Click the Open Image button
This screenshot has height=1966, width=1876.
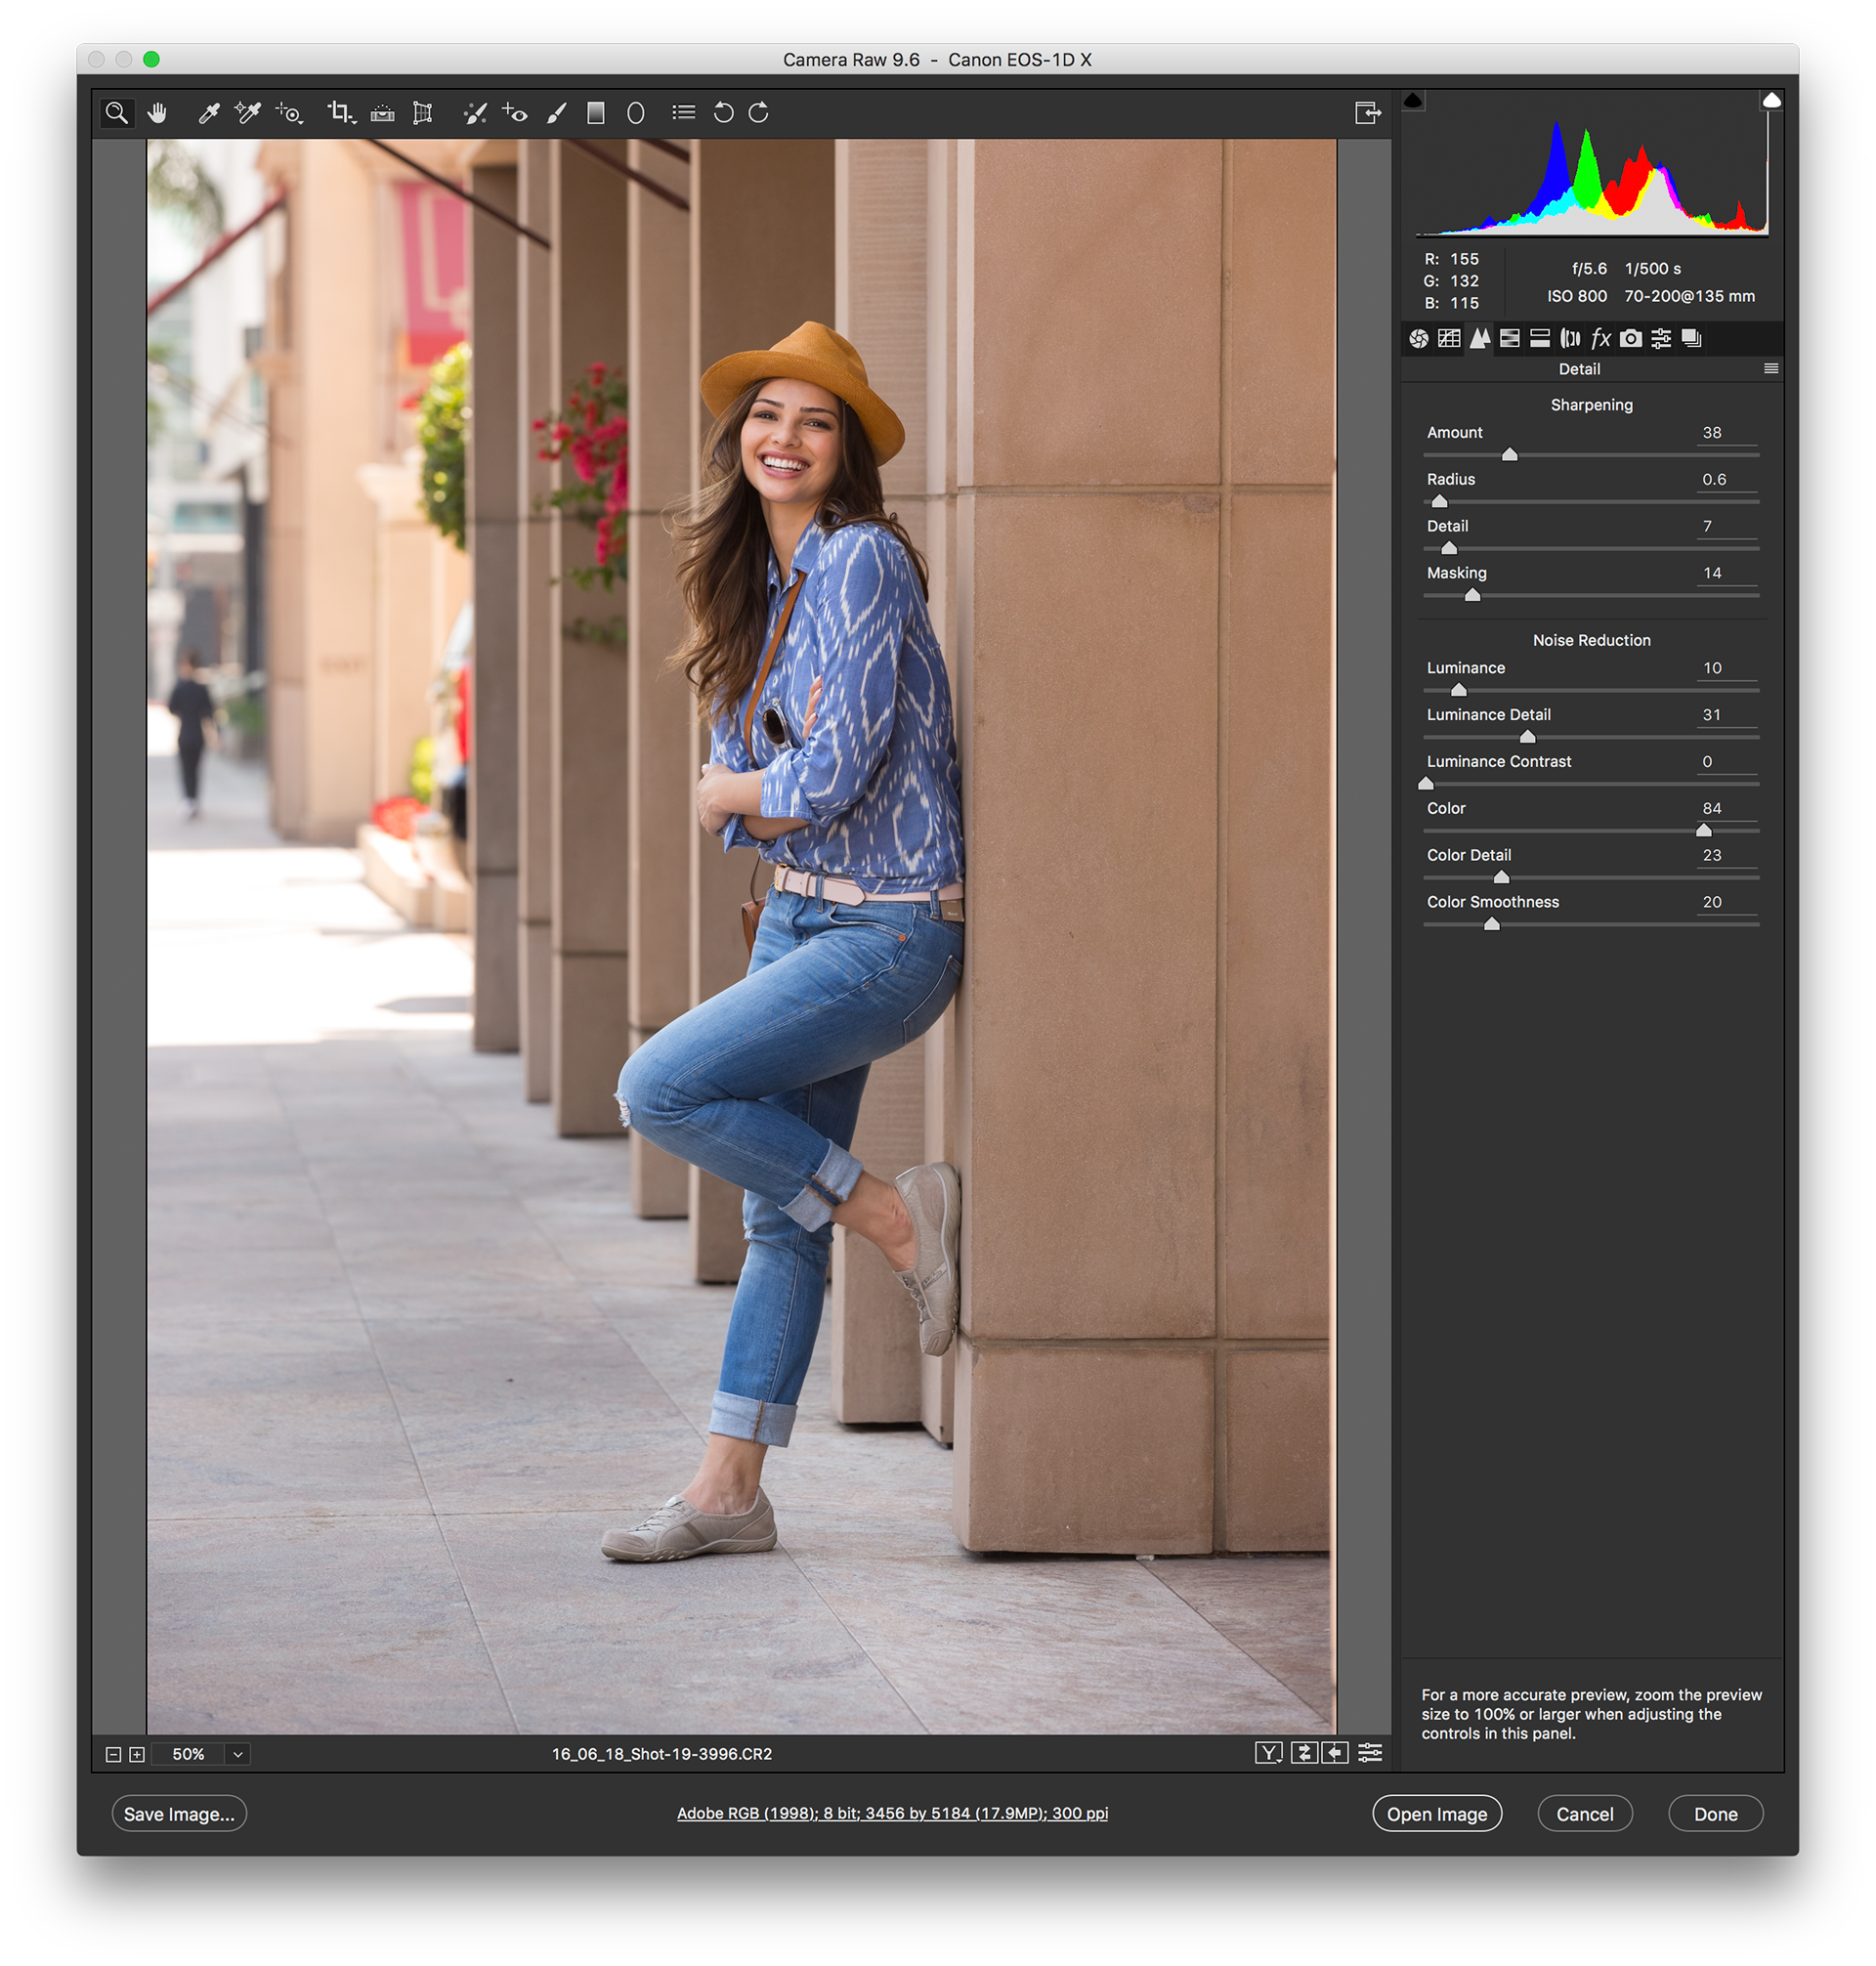point(1436,1814)
